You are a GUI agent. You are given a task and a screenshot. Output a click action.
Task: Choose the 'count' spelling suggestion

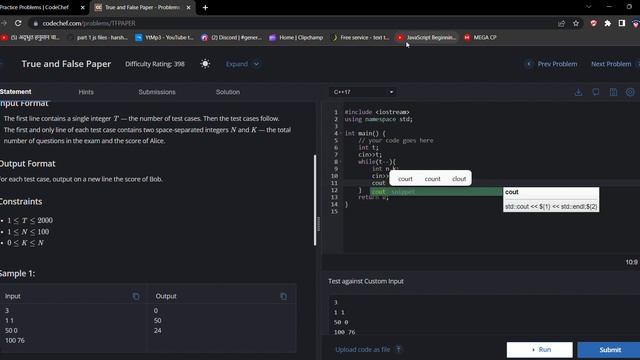tap(432, 179)
